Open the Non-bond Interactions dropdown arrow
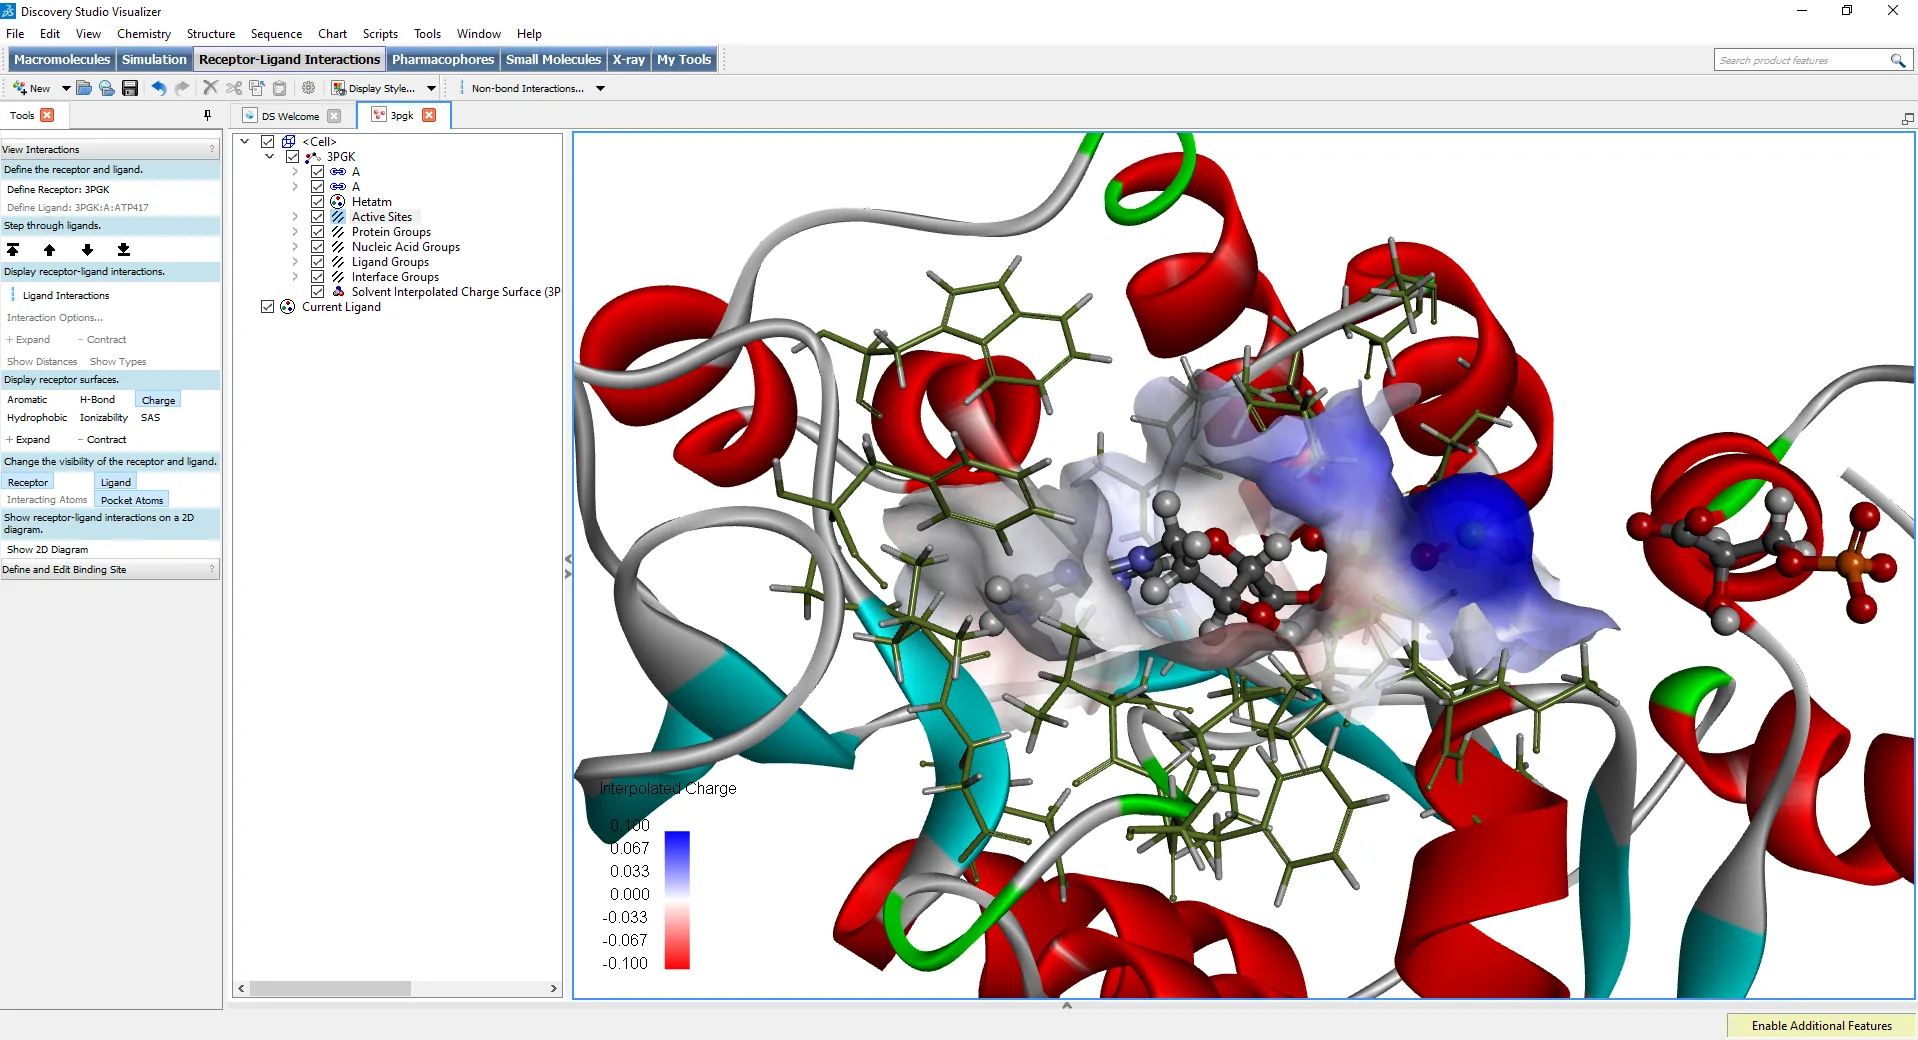1918x1040 pixels. tap(600, 88)
